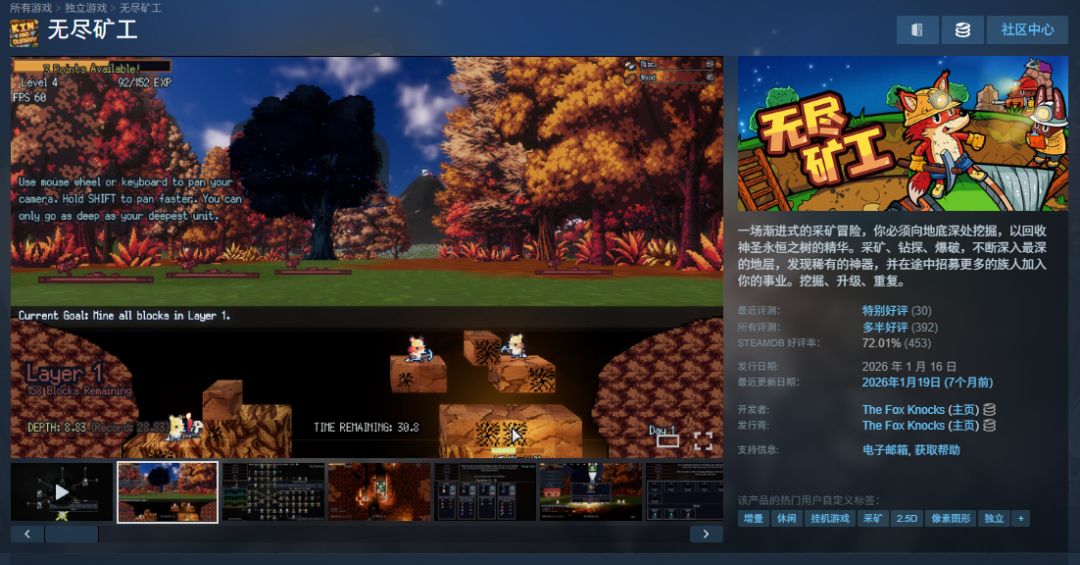This screenshot has width=1080, height=565.
Task: Select the highlighted forest screenshot thumbnail
Action: pyautogui.click(x=167, y=492)
